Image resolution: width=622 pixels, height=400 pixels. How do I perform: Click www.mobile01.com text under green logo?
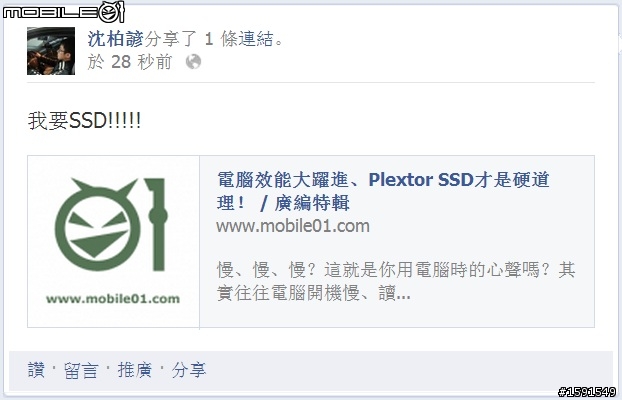(x=113, y=298)
